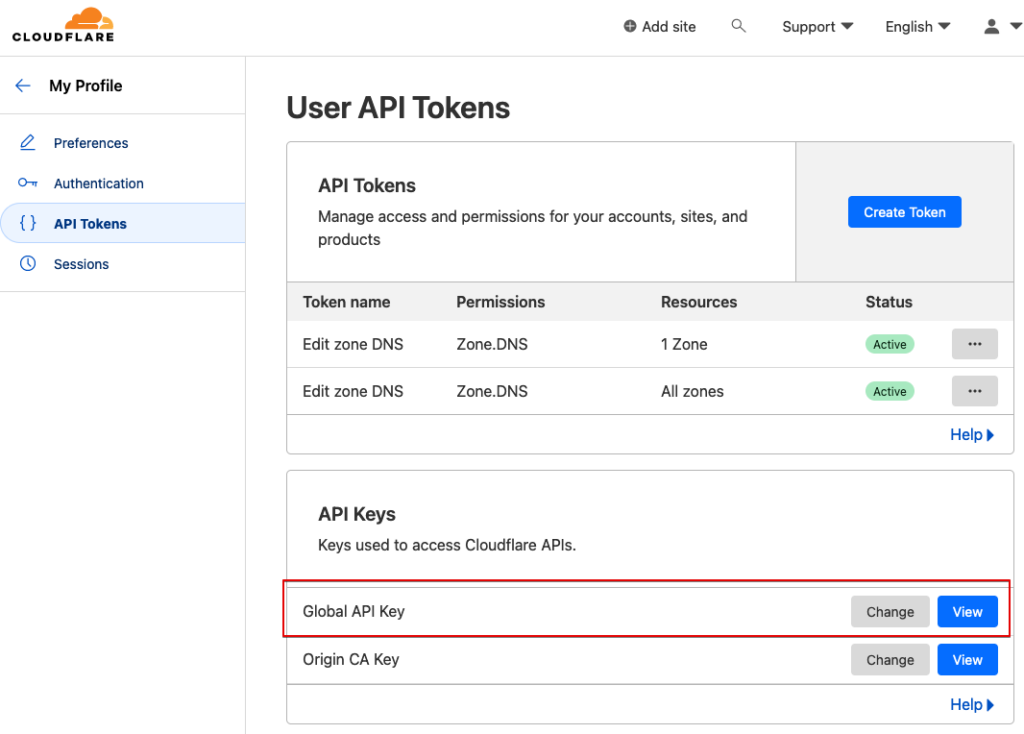Click Zone.DNS permission in All zones row
This screenshot has width=1024, height=734.
(x=492, y=391)
